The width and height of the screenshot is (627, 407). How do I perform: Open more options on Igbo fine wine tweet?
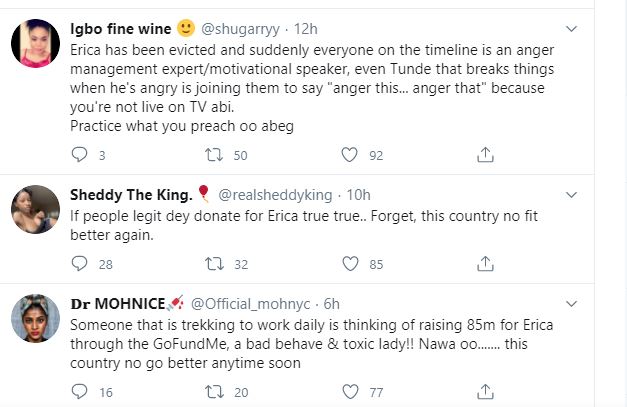pos(599,28)
